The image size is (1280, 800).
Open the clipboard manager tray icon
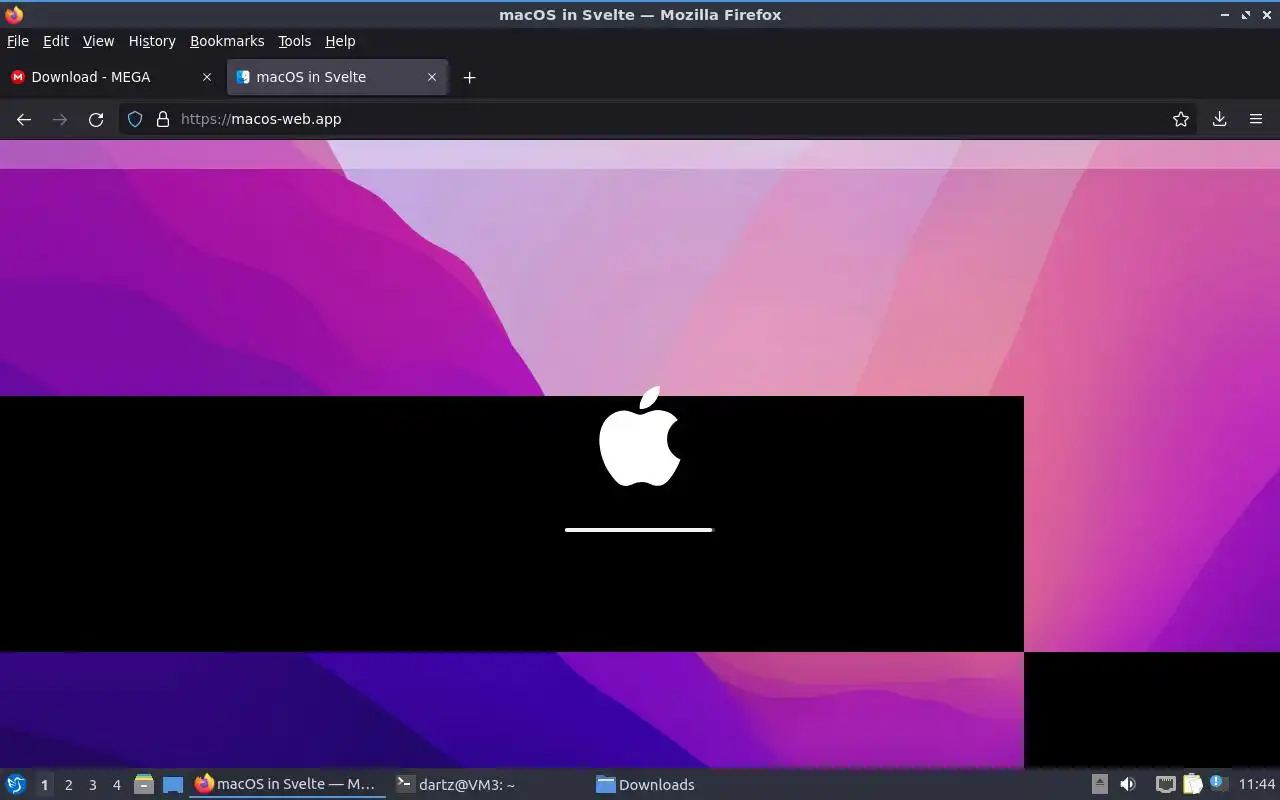[1192, 784]
